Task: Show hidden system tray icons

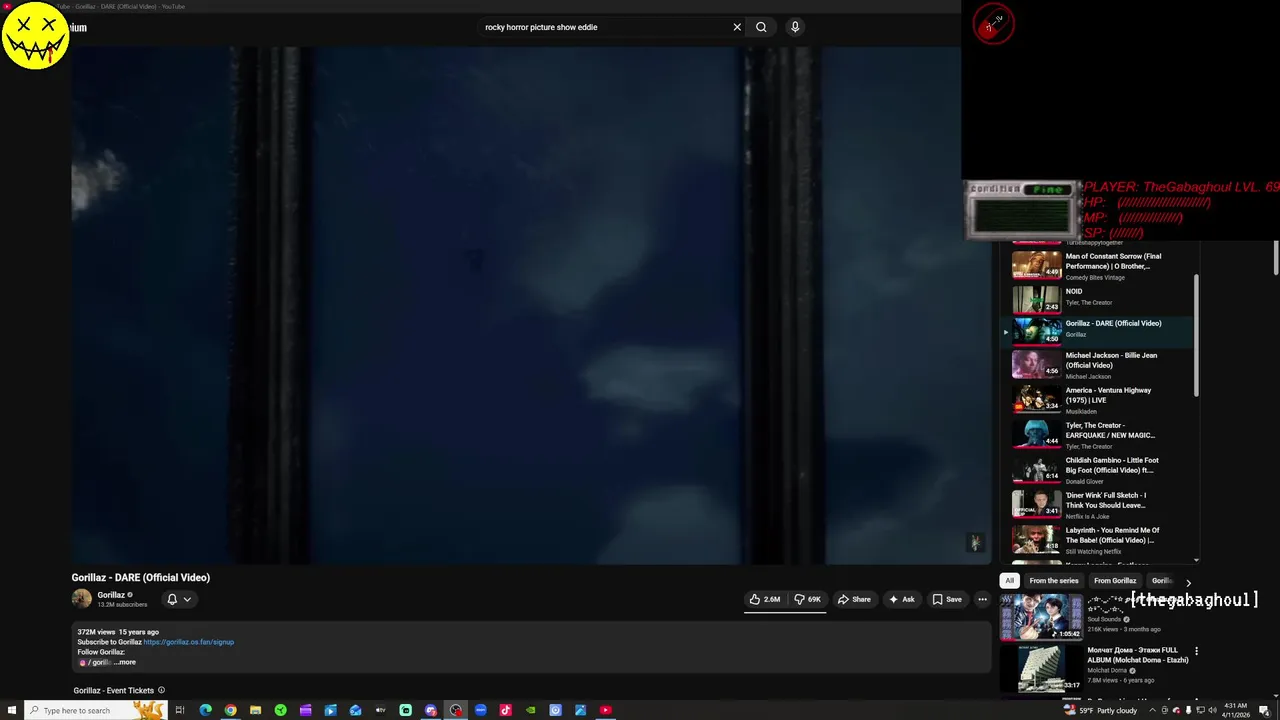Action: [x=1152, y=710]
